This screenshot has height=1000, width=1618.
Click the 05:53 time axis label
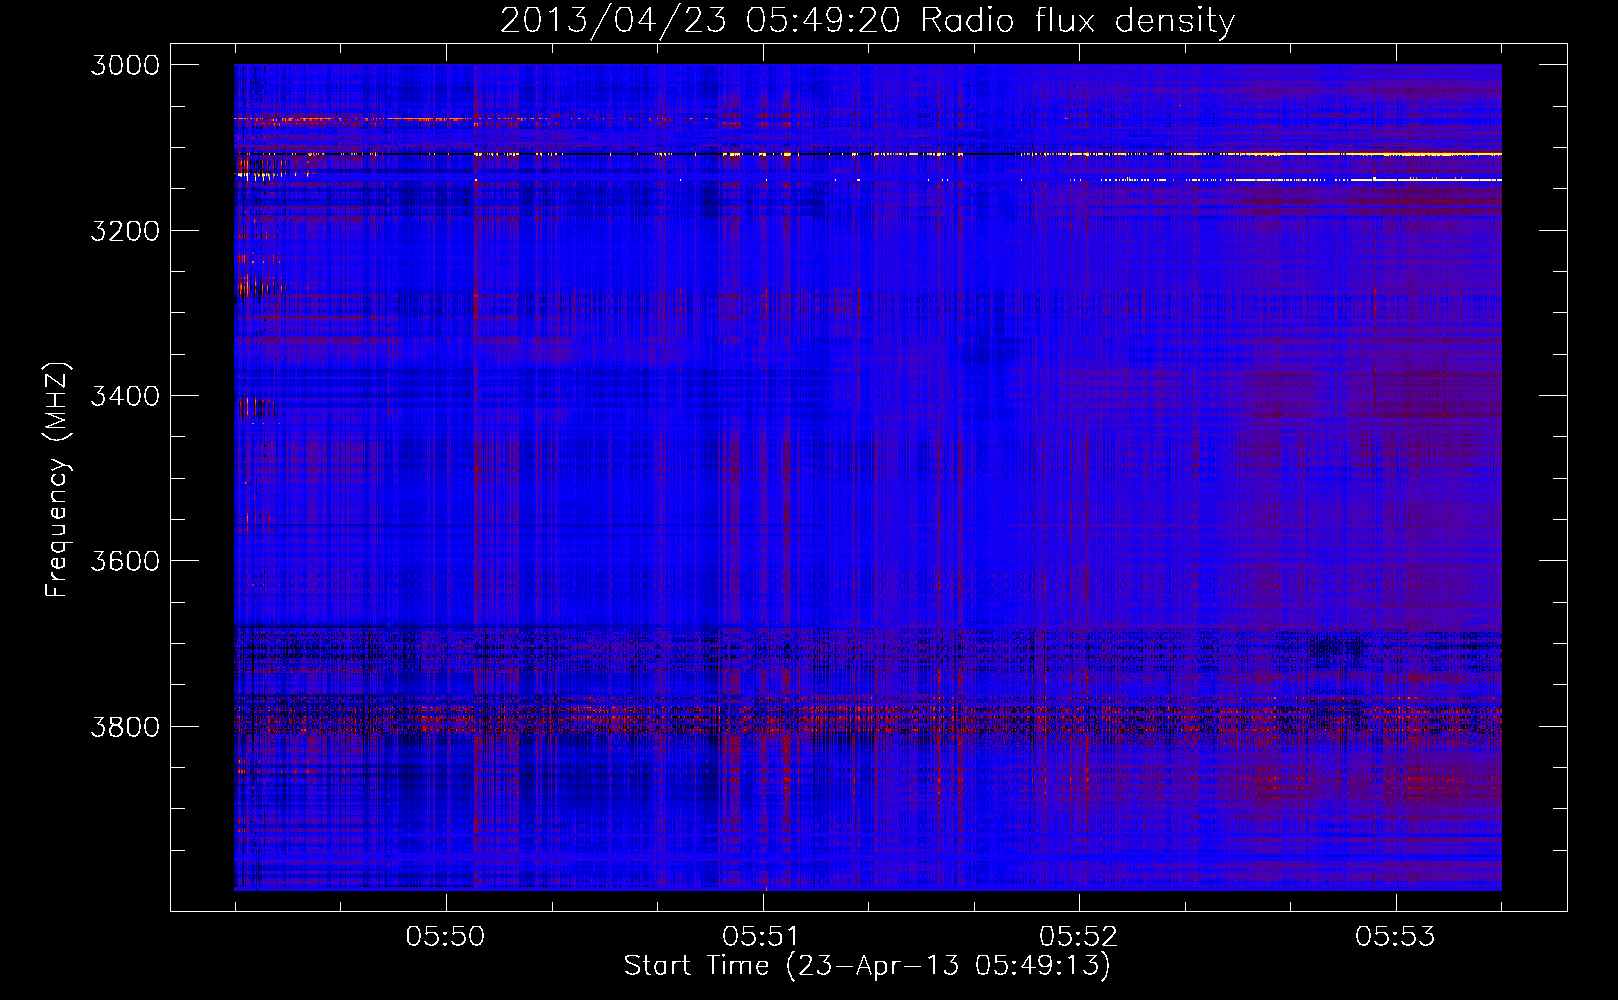click(1395, 936)
